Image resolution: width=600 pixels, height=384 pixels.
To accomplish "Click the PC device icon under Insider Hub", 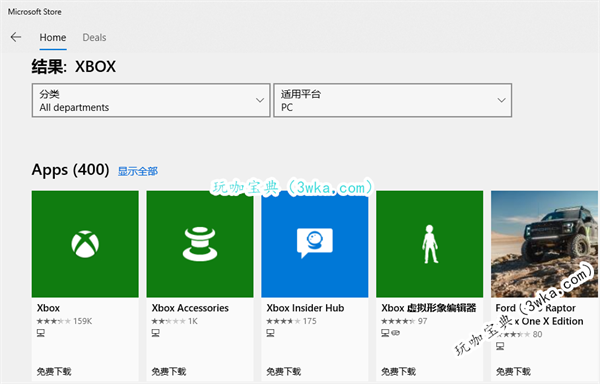I will [270, 333].
